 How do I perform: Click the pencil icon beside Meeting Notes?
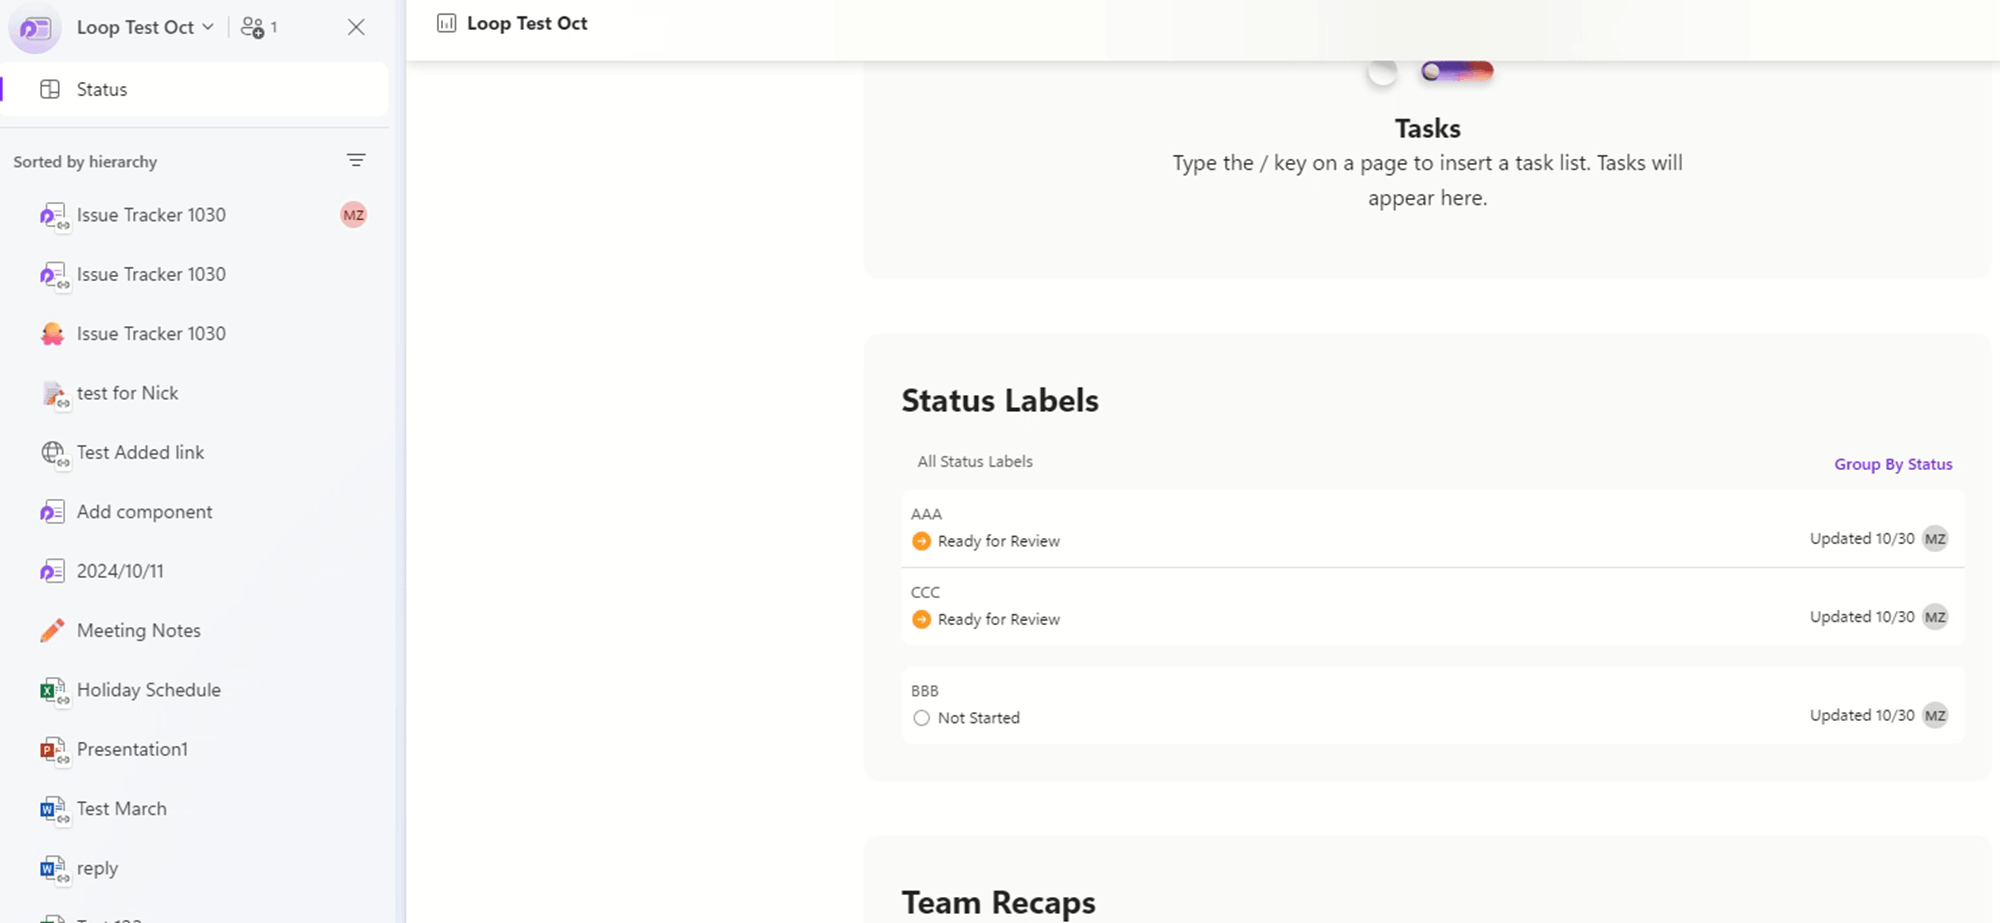[52, 630]
